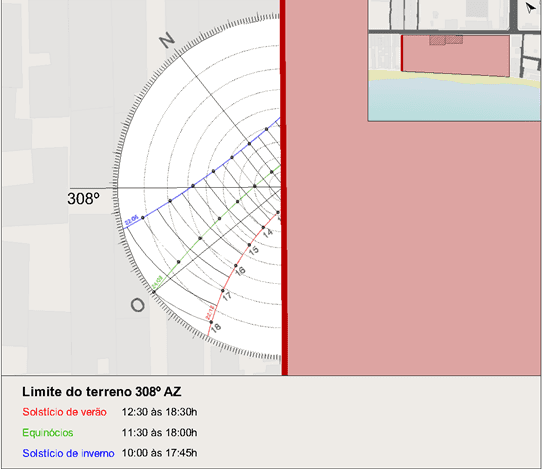The height and width of the screenshot is (469, 543).
Task: Click the north arrow icon in the inset map
Action: pos(530,8)
